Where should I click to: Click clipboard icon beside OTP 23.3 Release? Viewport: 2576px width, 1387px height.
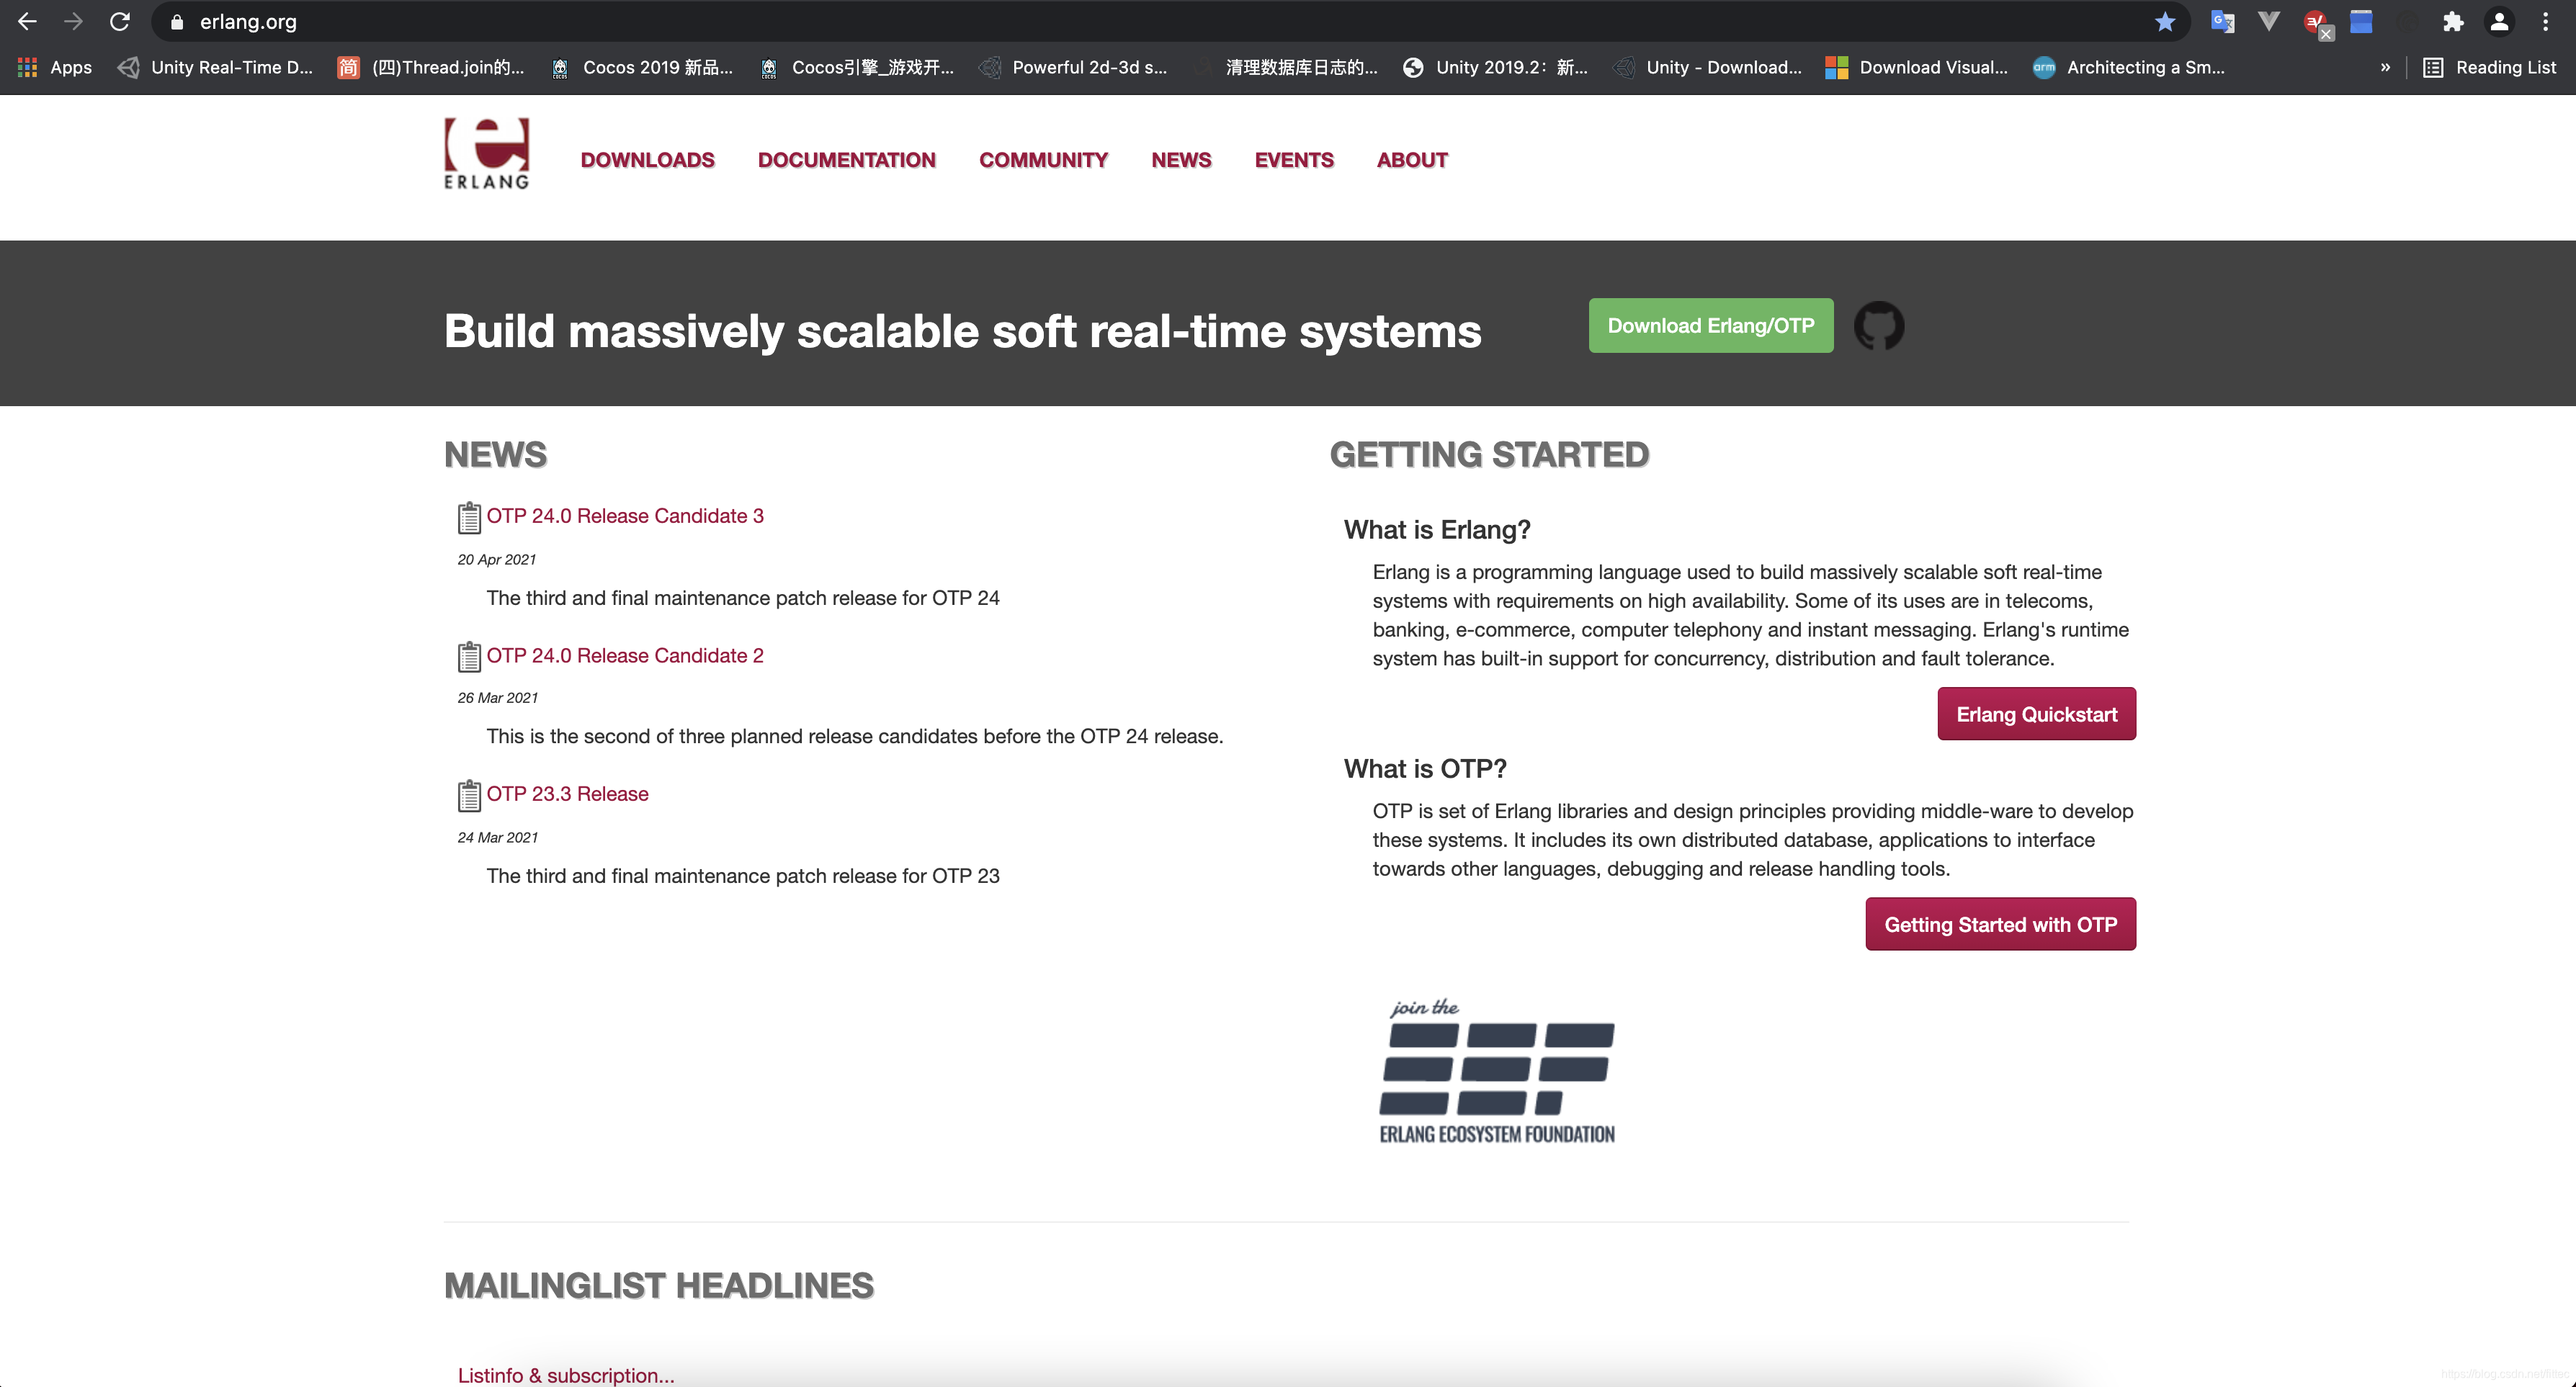pos(469,795)
